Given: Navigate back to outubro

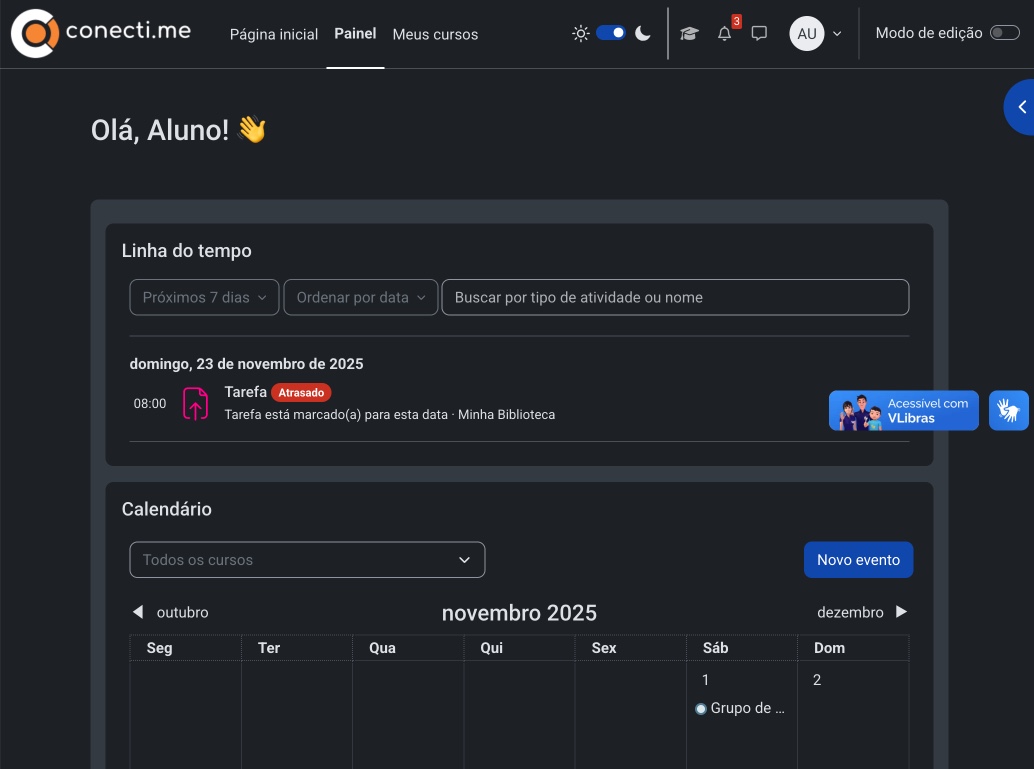Looking at the screenshot, I should click(174, 612).
